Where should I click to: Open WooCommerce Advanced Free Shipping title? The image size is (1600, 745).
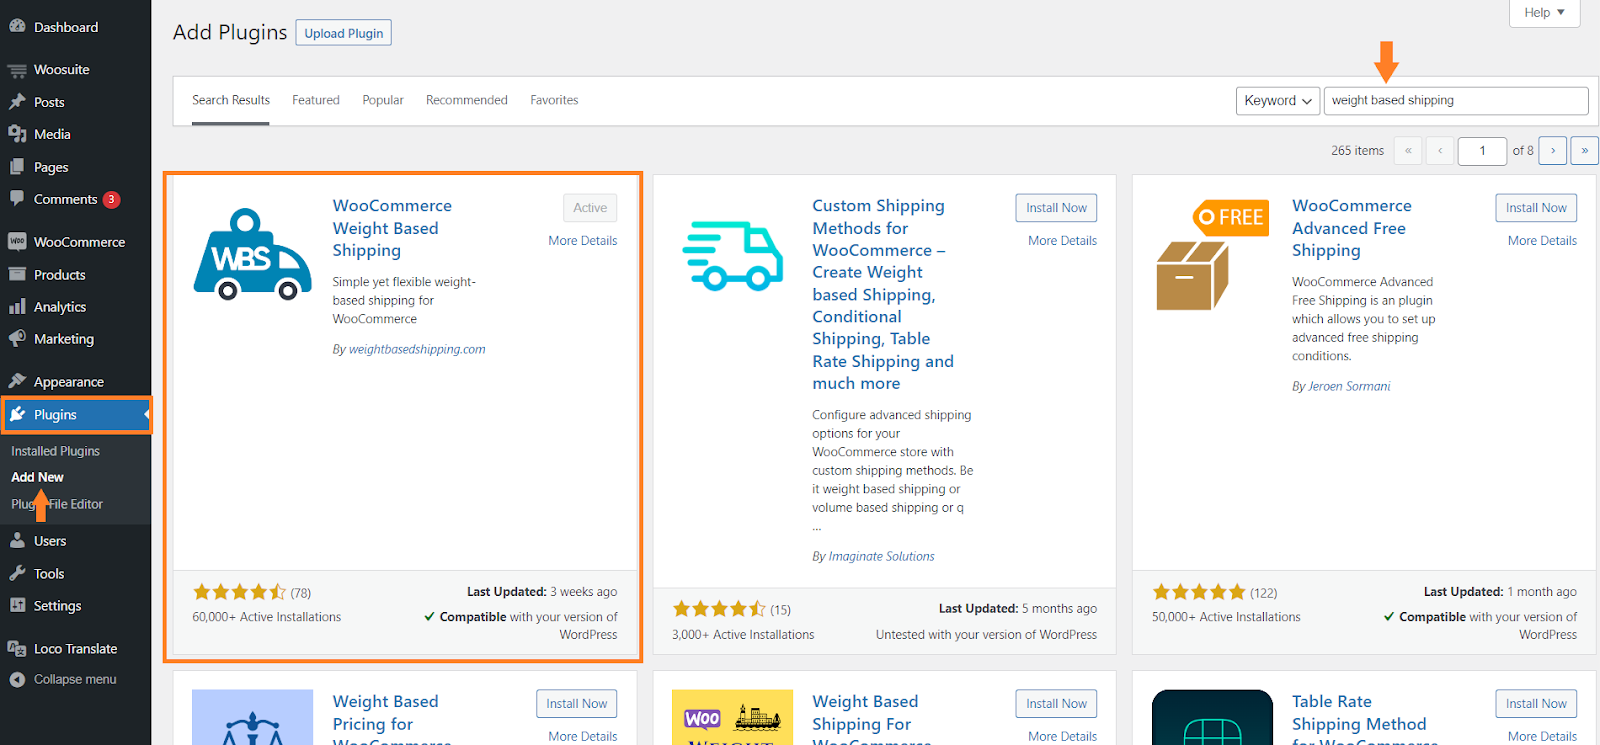coord(1352,228)
